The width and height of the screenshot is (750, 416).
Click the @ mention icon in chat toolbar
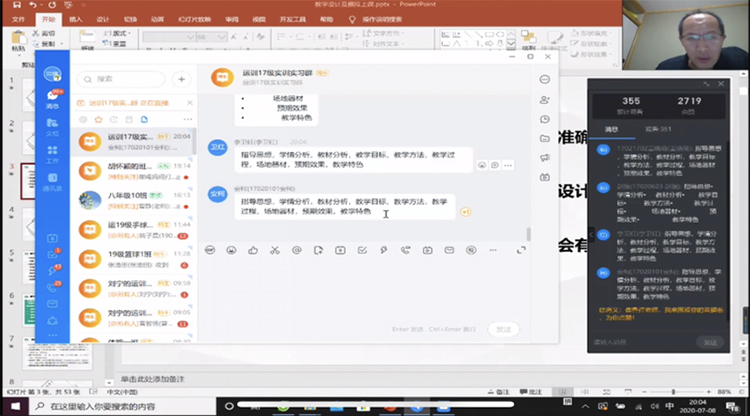[x=297, y=250]
